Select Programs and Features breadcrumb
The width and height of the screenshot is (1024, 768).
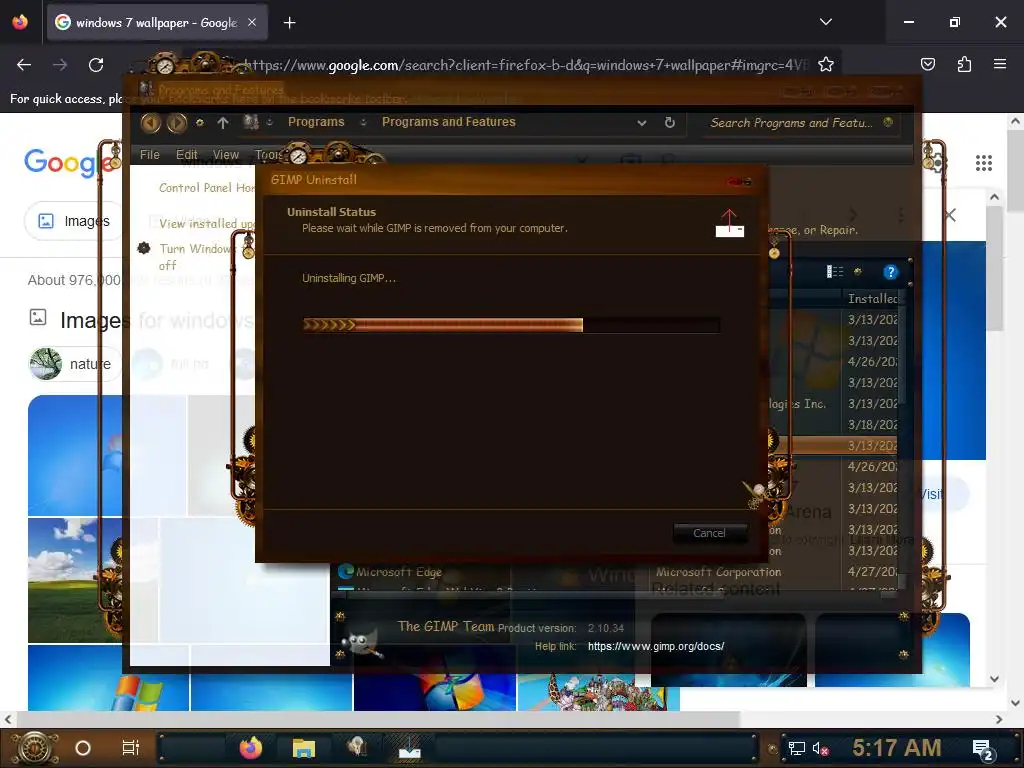[449, 122]
